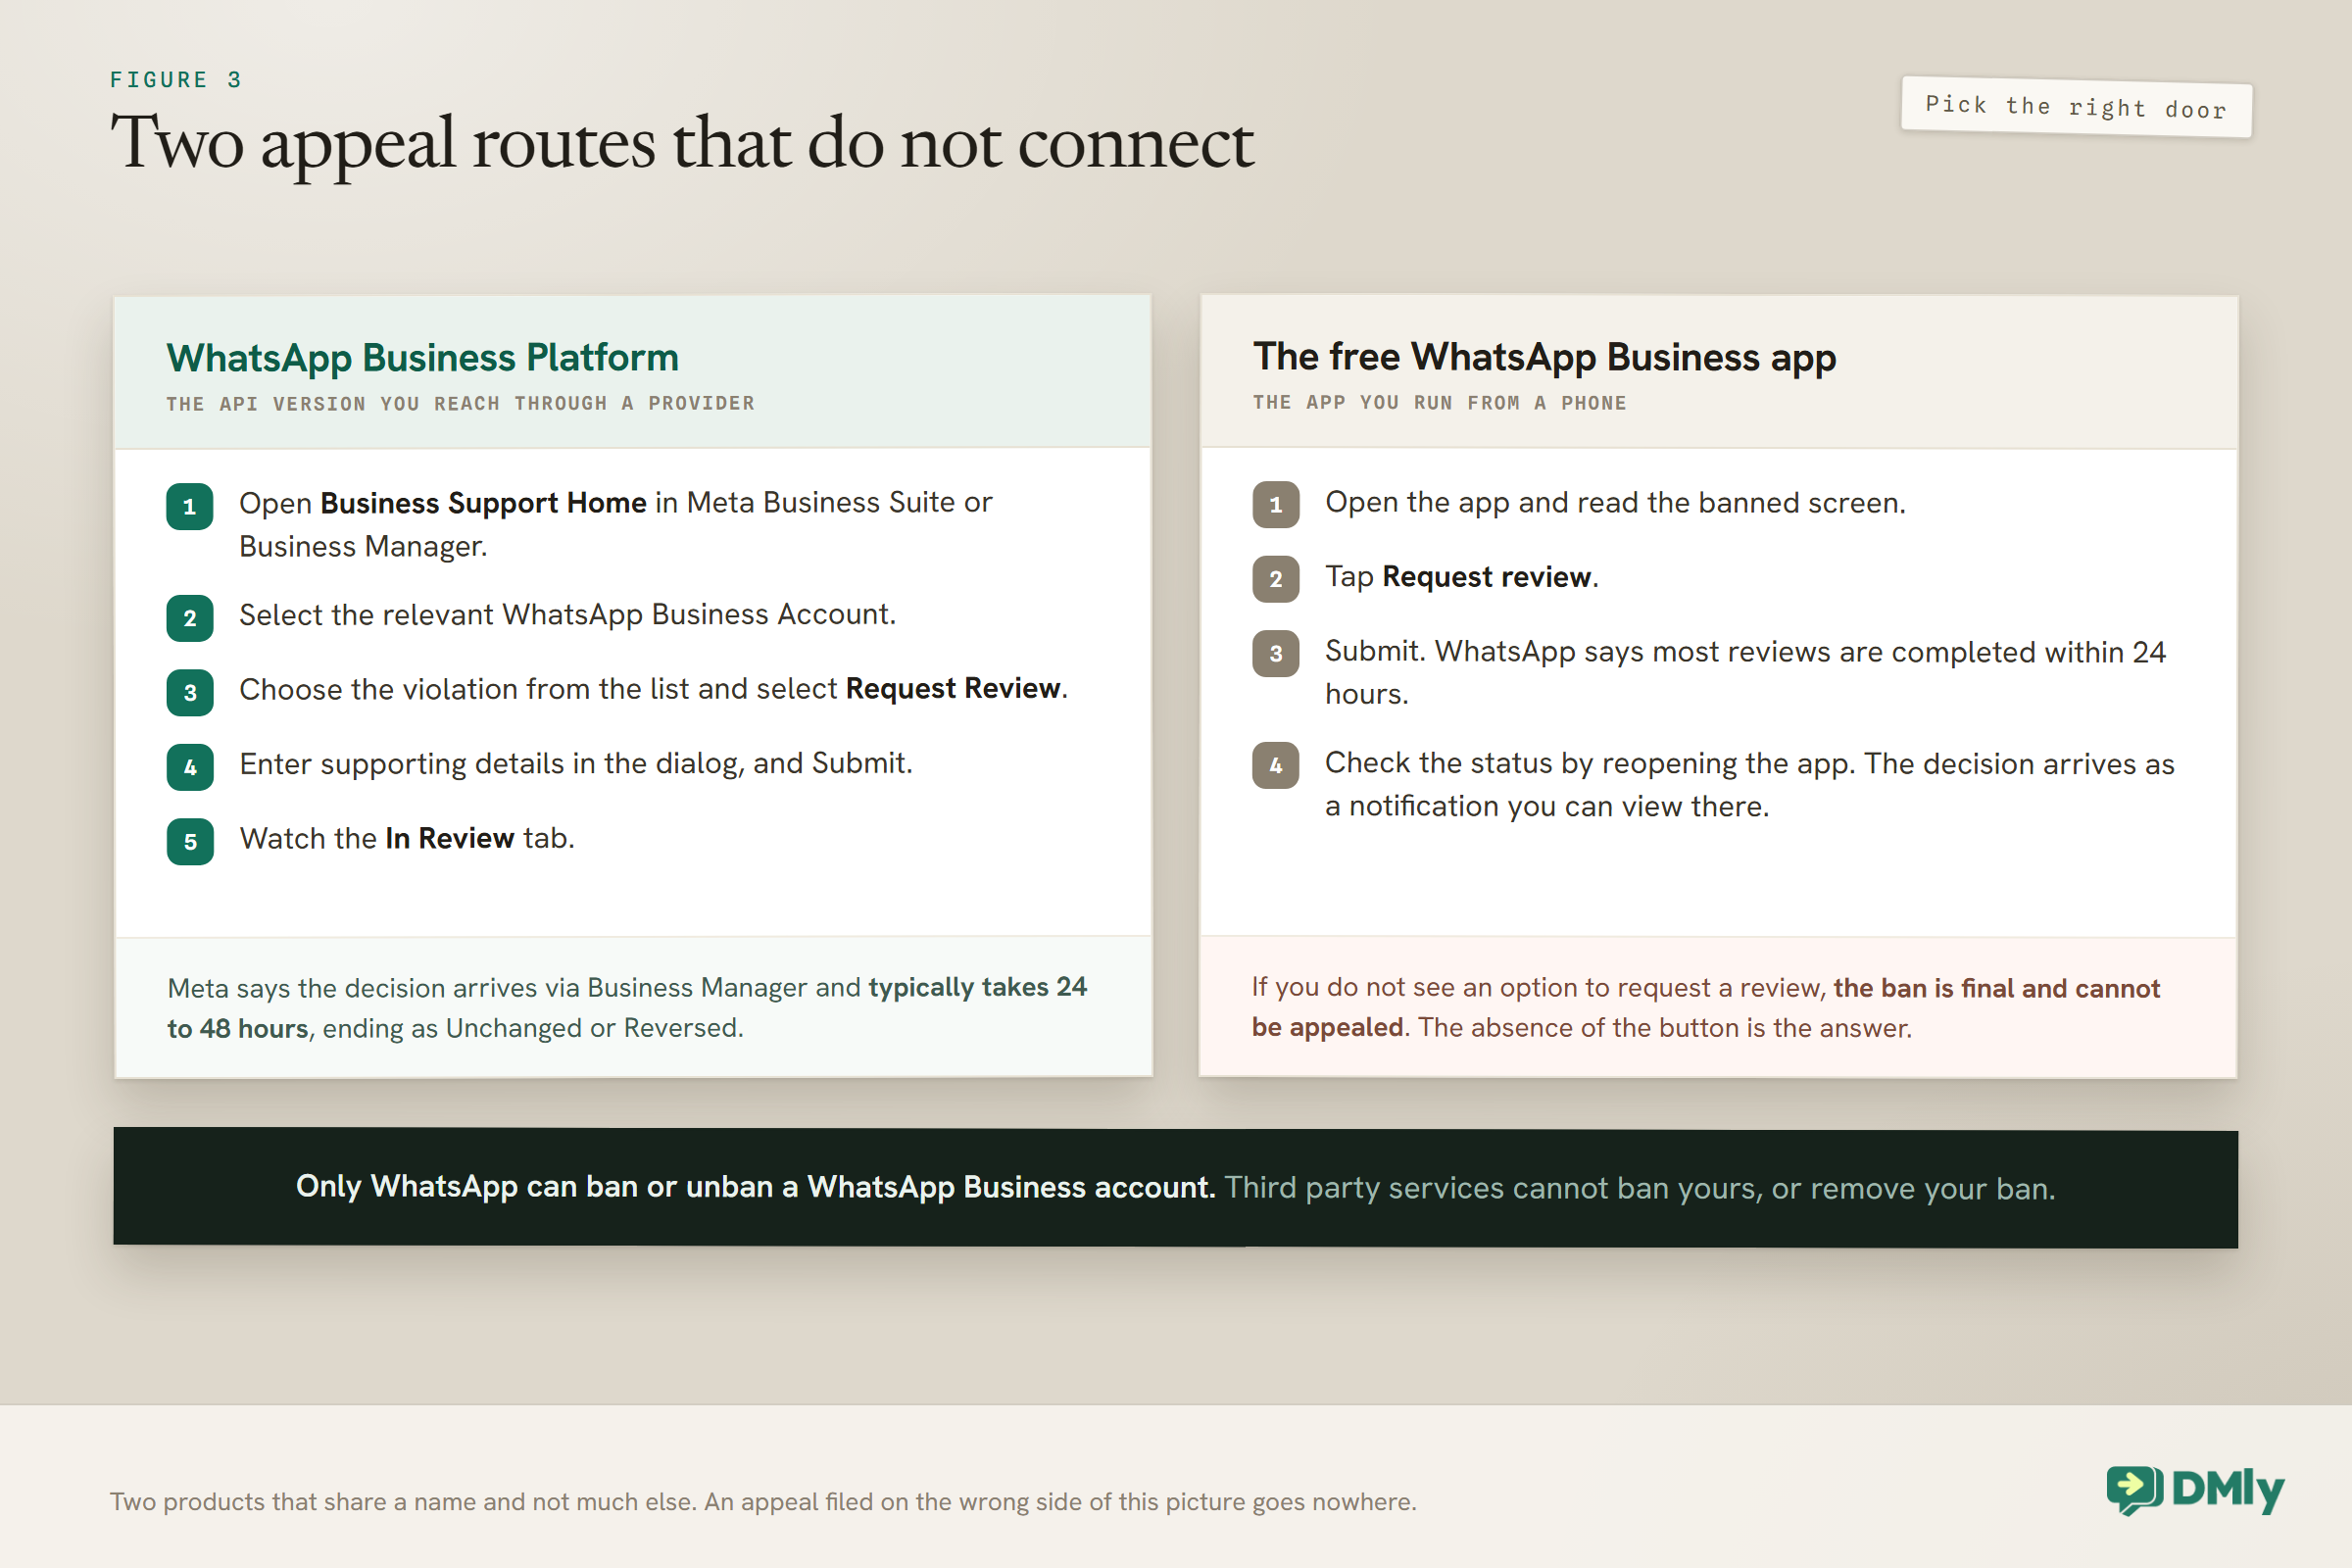Viewport: 2352px width, 1568px height.
Task: Click the DMly logo icon
Action: tap(2134, 1490)
